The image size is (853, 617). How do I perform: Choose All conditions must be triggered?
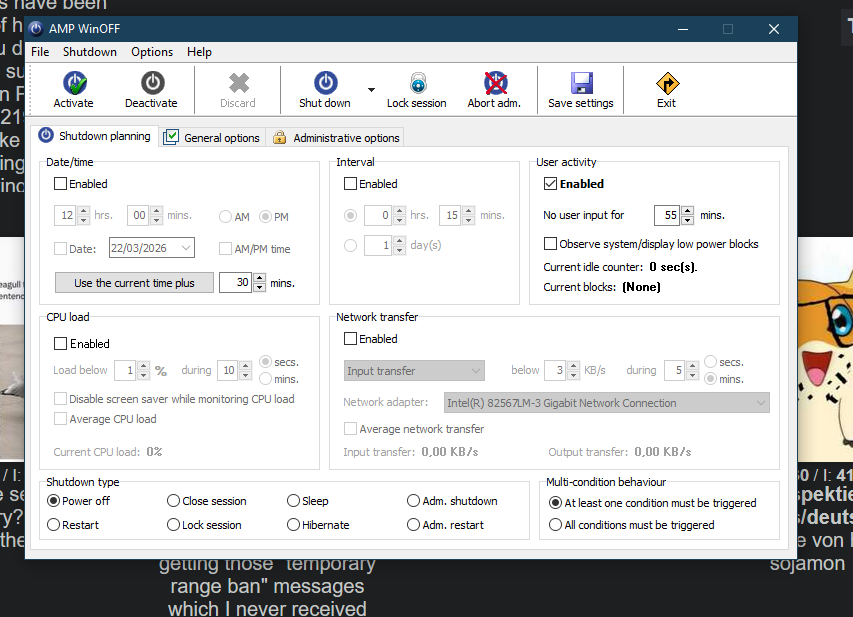click(x=555, y=525)
